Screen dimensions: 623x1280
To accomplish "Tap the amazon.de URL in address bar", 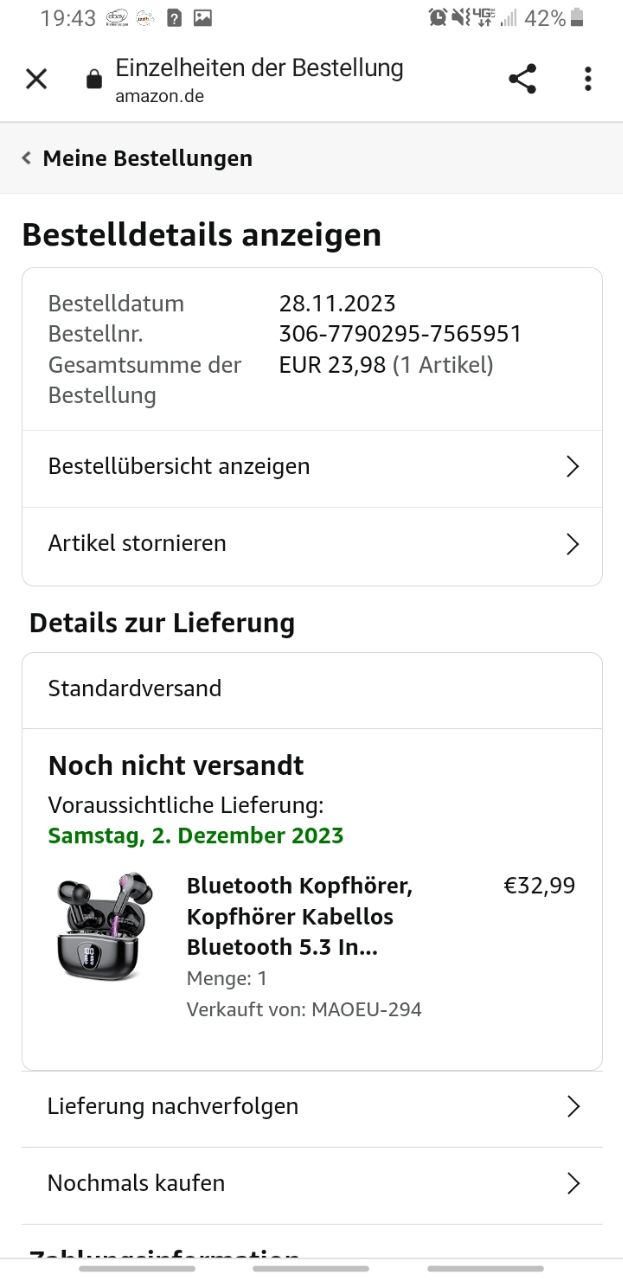I will pos(159,96).
